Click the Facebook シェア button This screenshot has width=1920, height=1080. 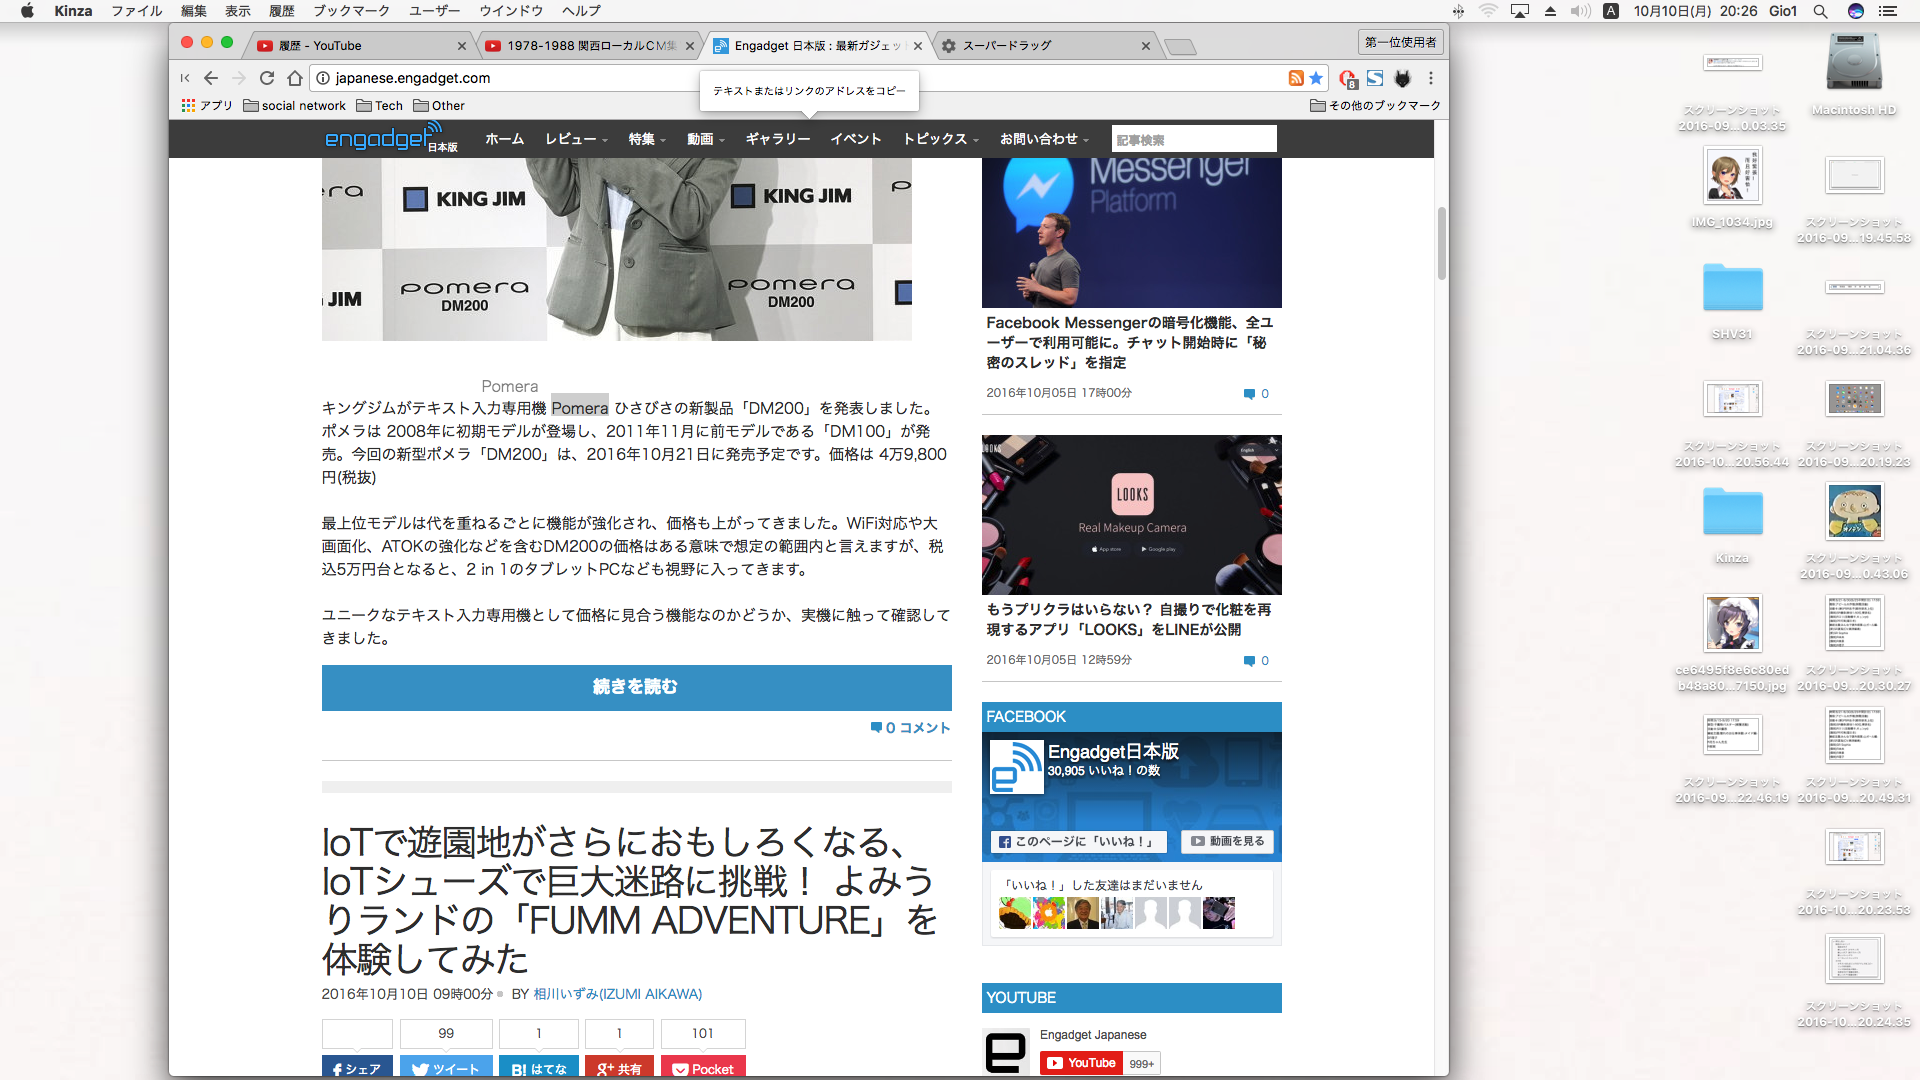tap(357, 1068)
